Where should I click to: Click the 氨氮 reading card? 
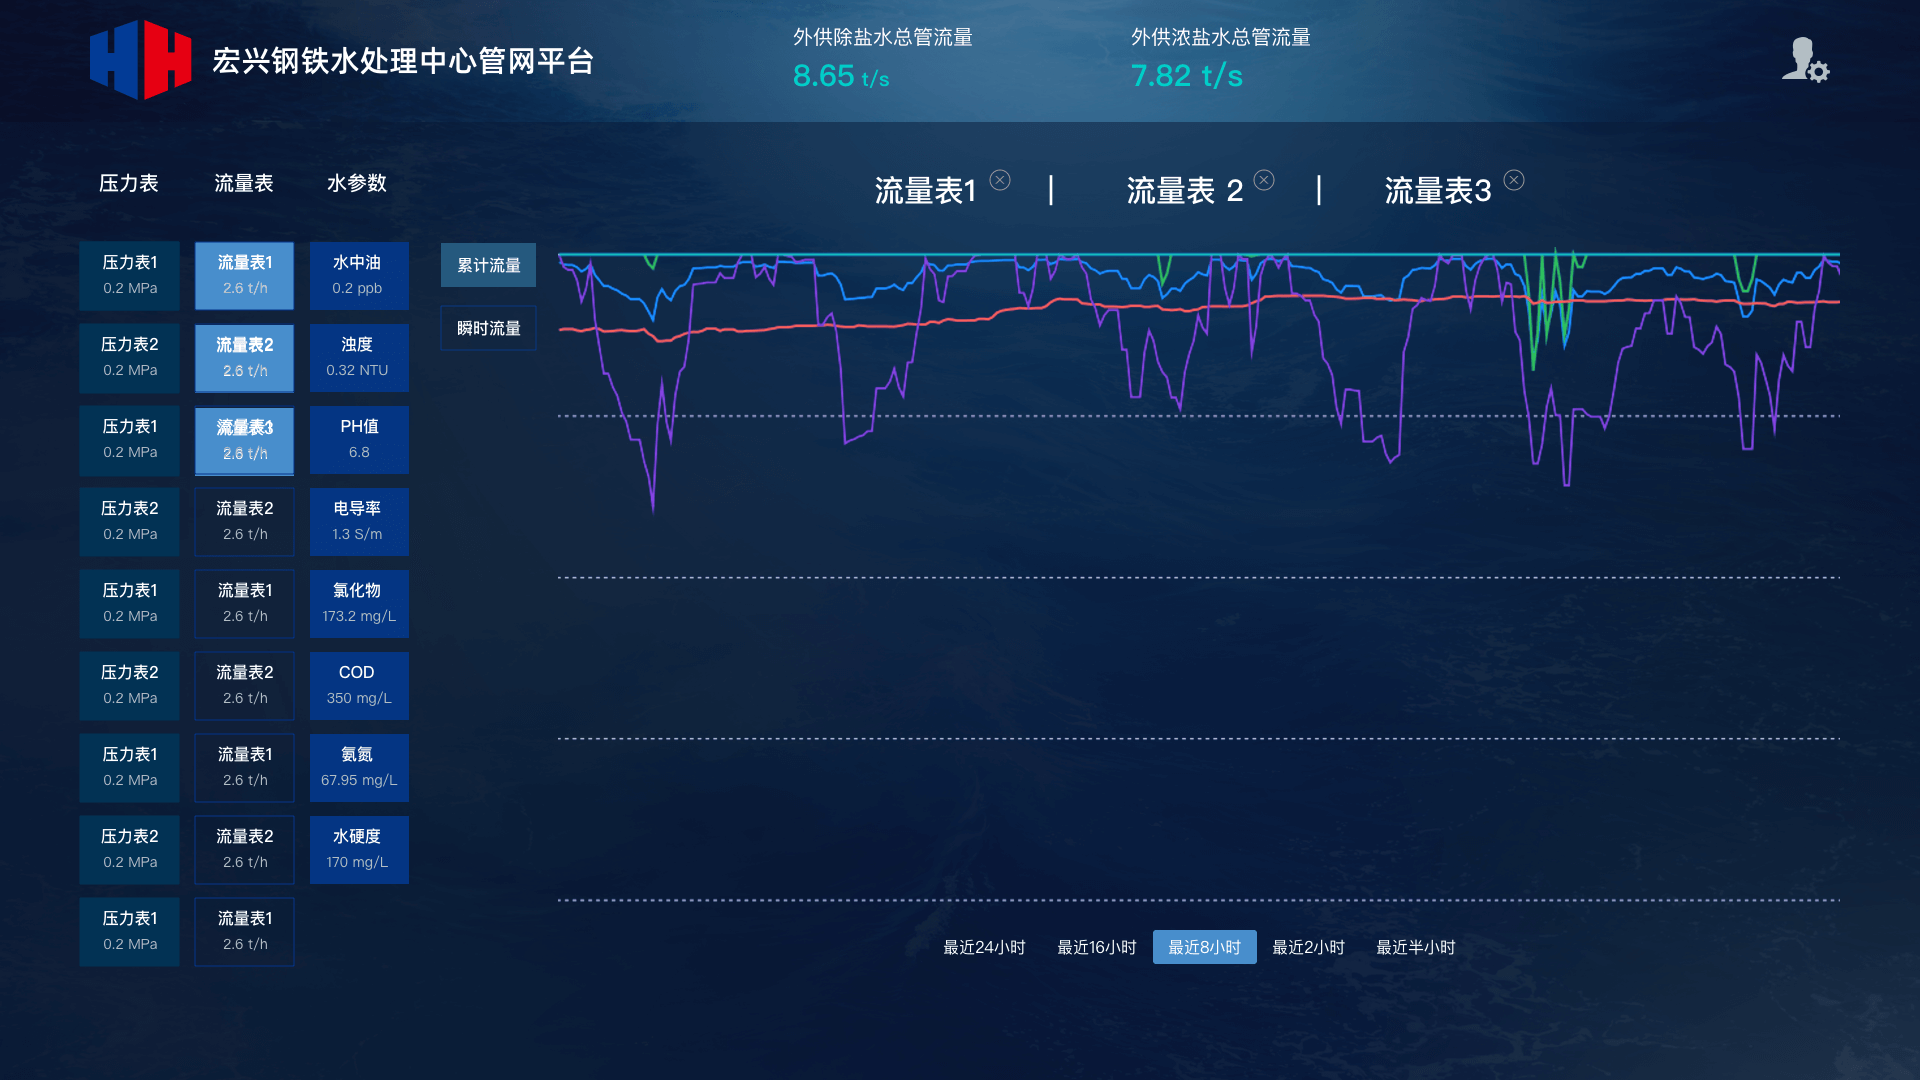coord(358,767)
